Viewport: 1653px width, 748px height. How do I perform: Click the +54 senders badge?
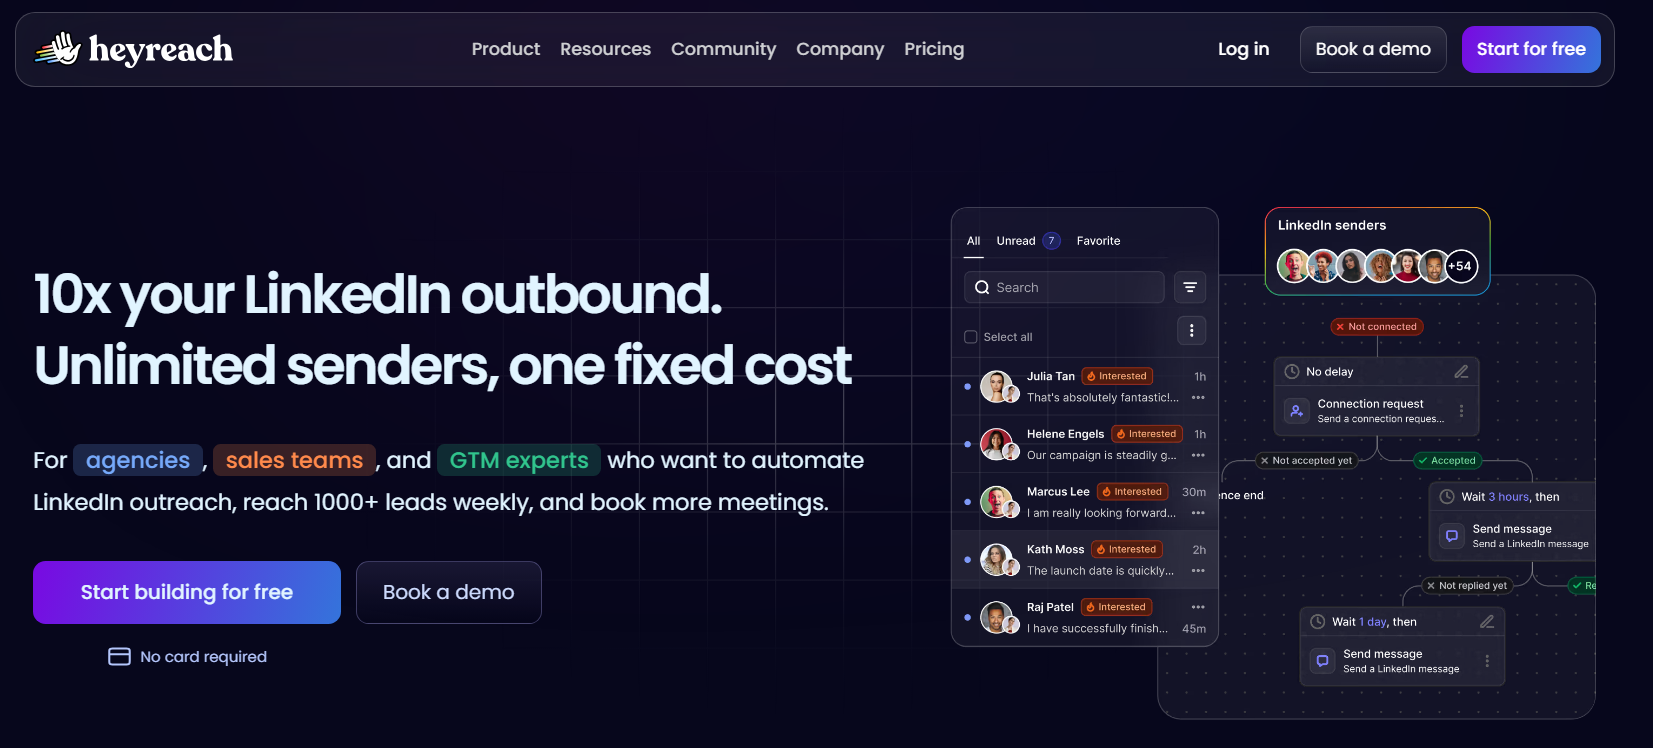pyautogui.click(x=1461, y=266)
